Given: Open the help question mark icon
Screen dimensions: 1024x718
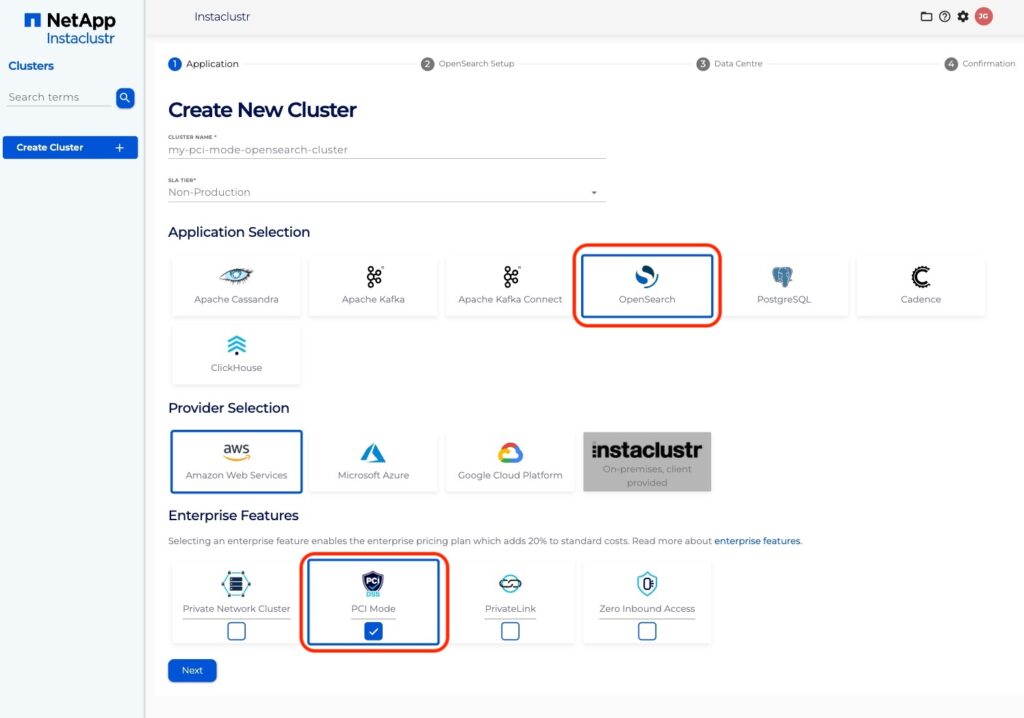Looking at the screenshot, I should click(x=944, y=16).
